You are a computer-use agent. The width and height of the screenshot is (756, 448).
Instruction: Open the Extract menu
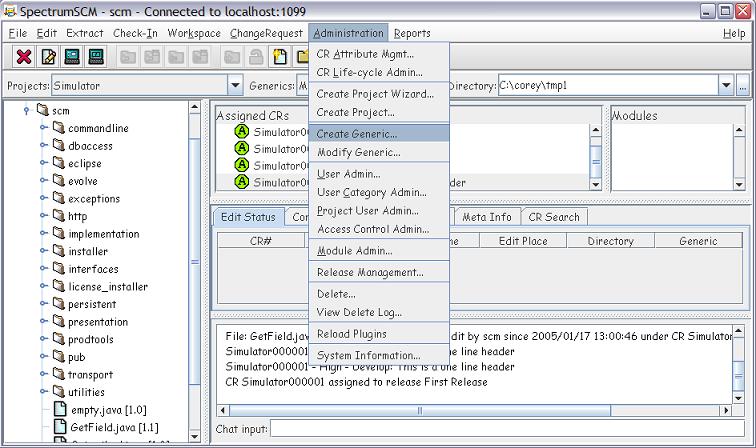[x=85, y=33]
